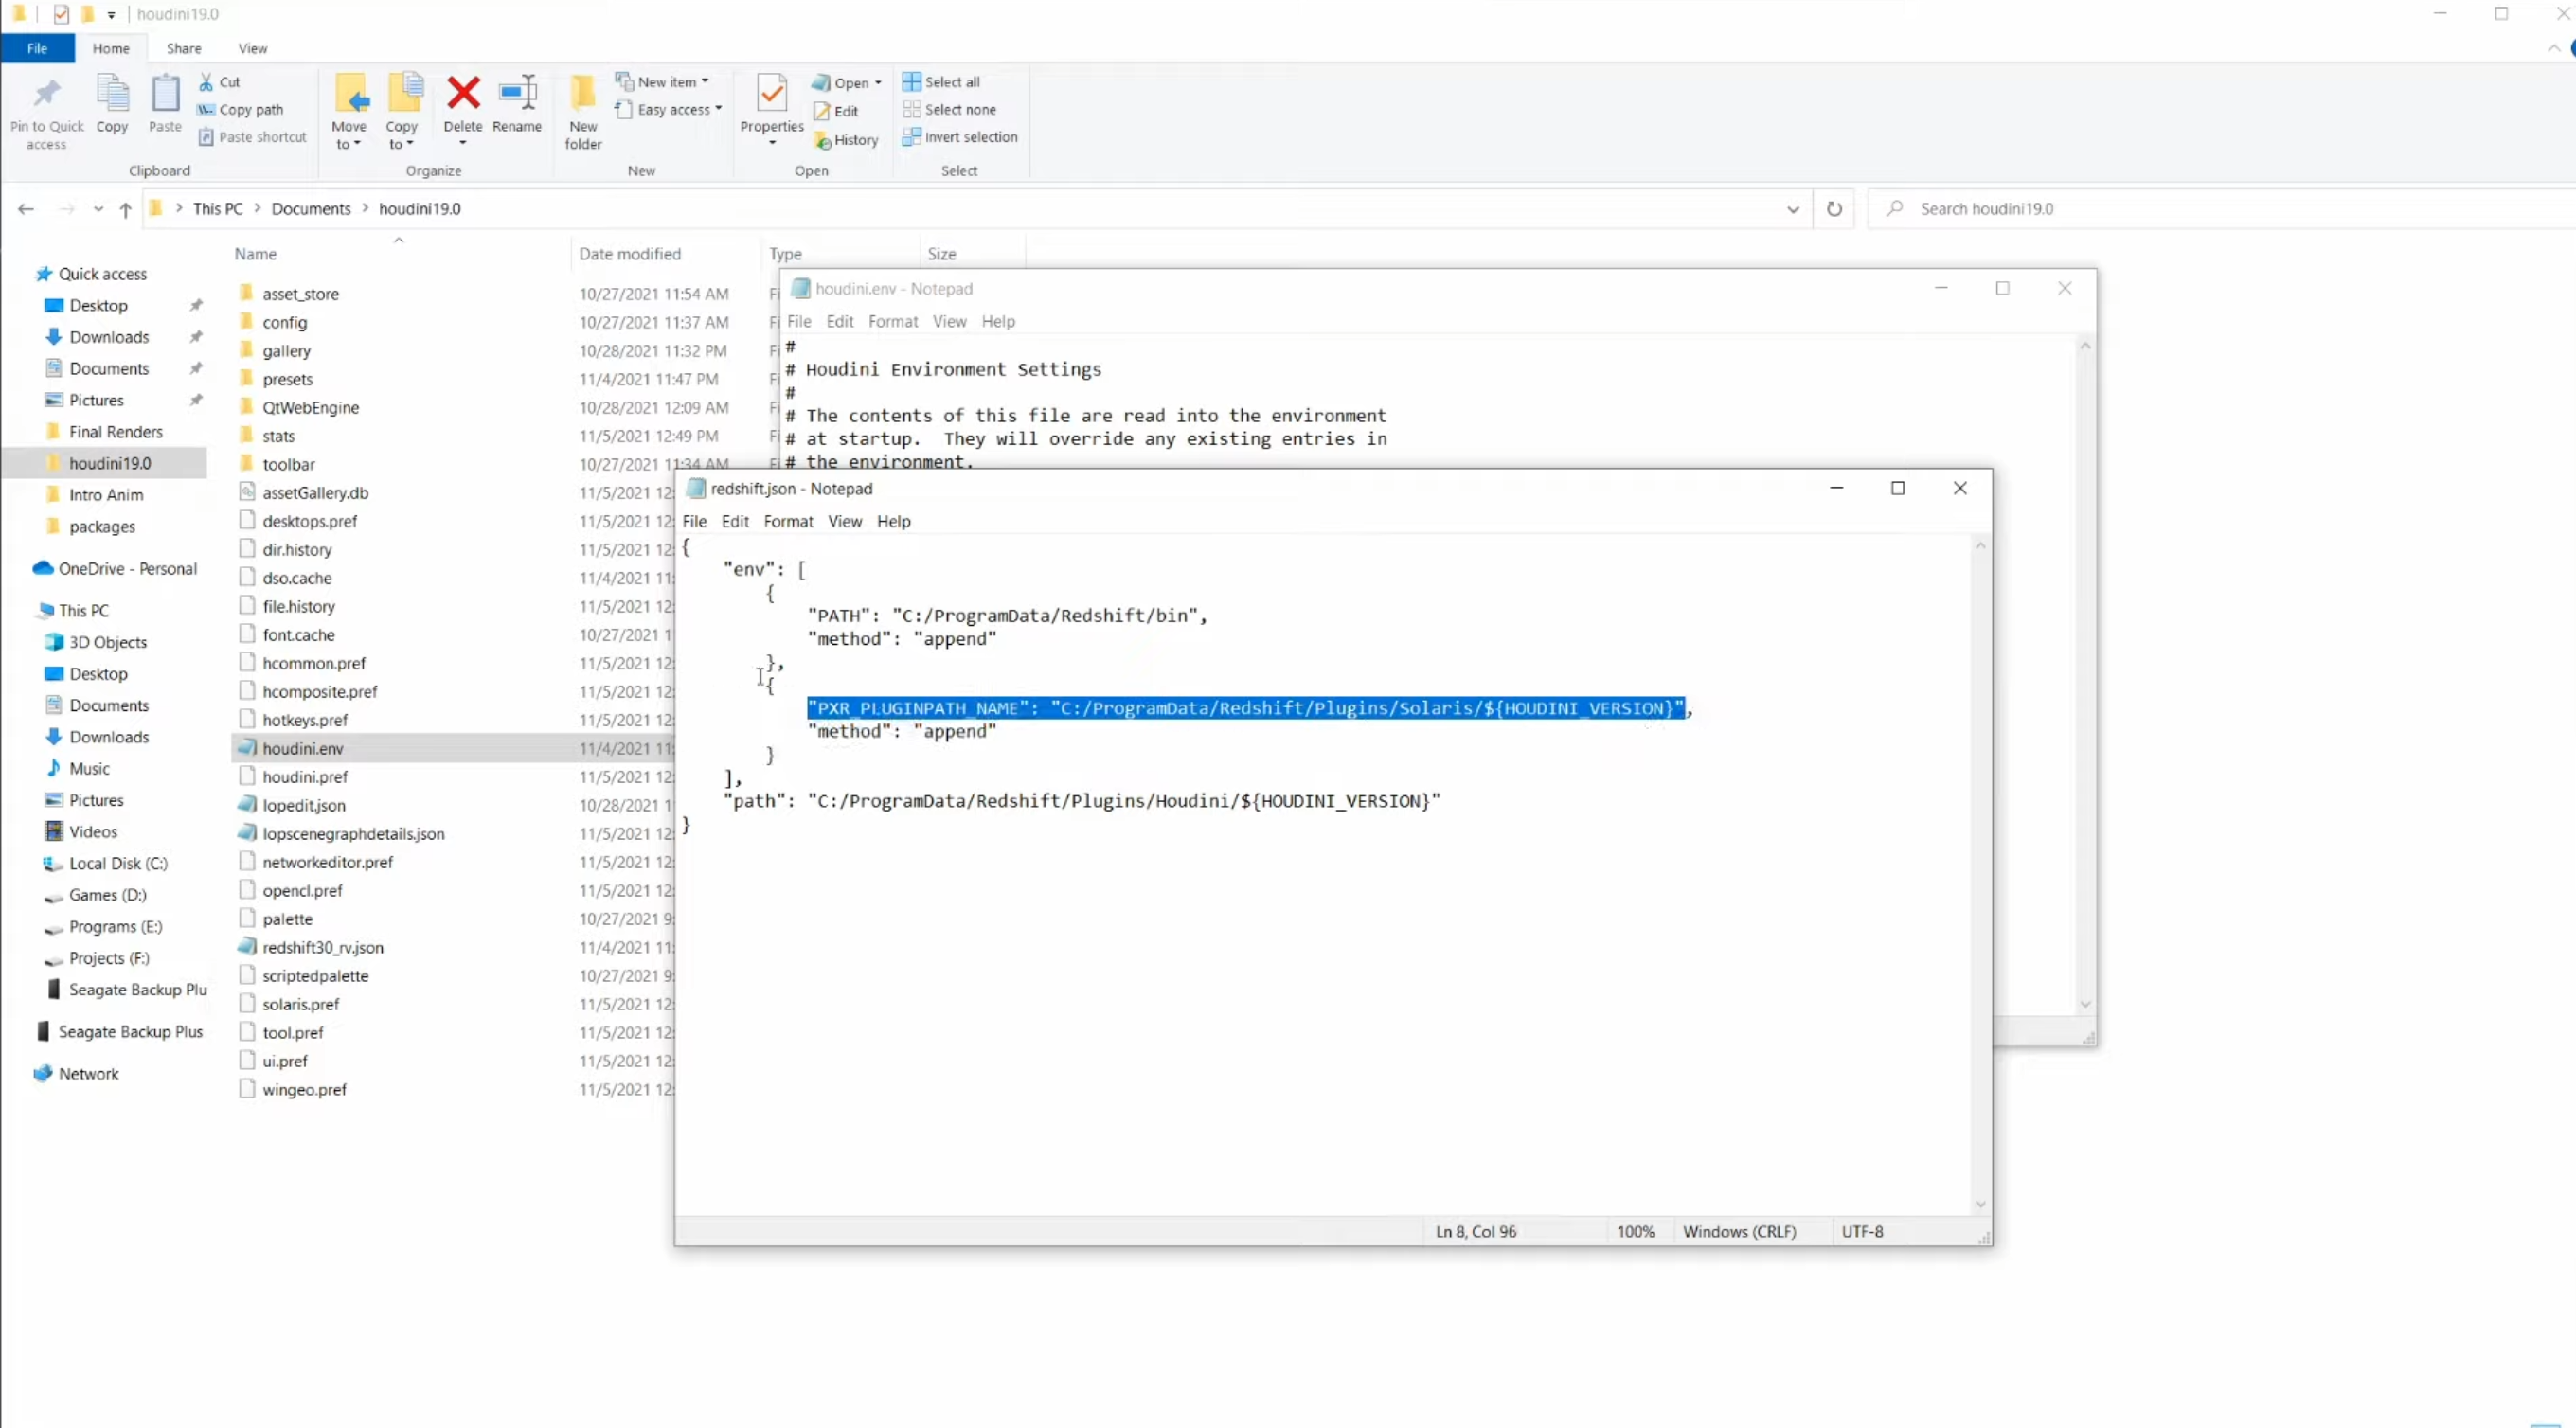Click Select all in ribbon
This screenshot has height=1428, width=2576.
click(x=941, y=82)
